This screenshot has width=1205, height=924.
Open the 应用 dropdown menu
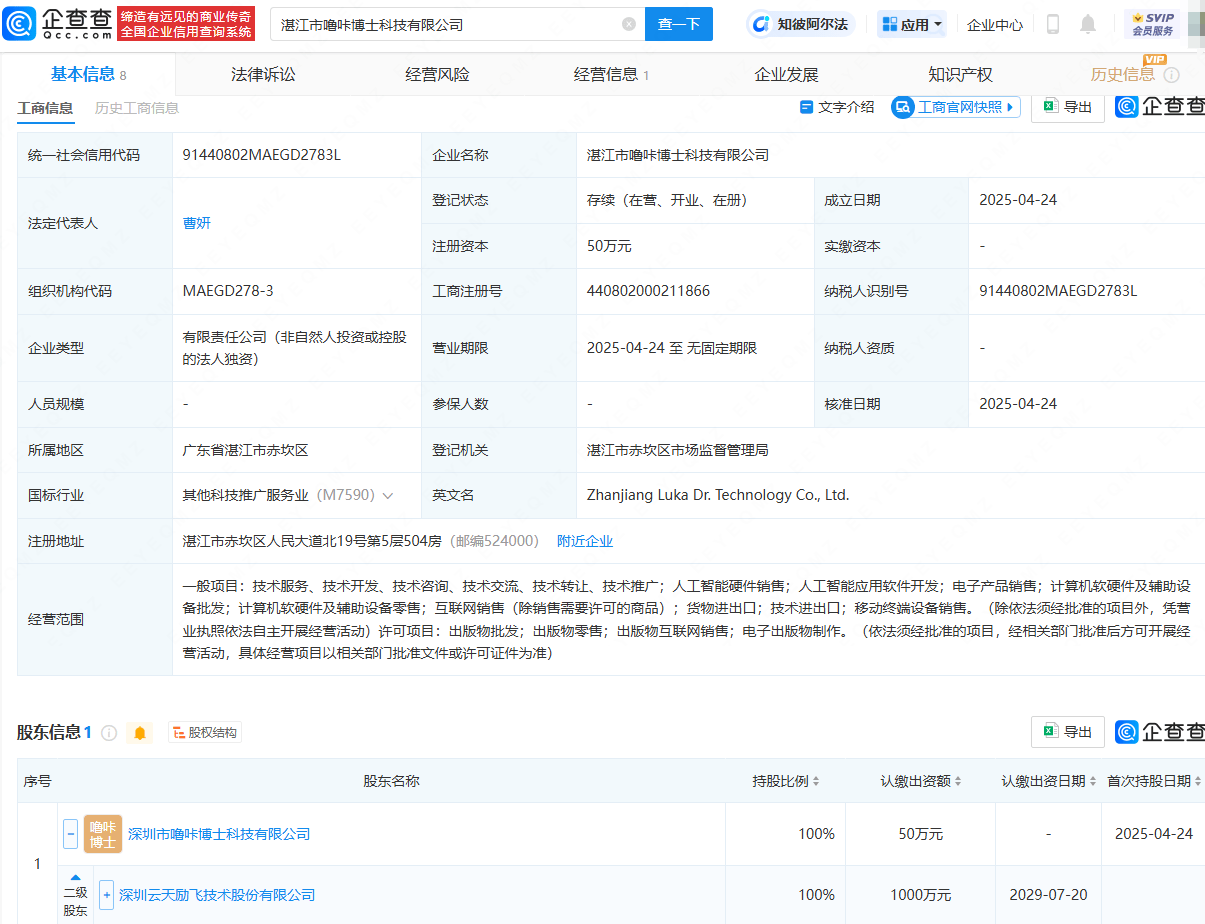[x=912, y=24]
